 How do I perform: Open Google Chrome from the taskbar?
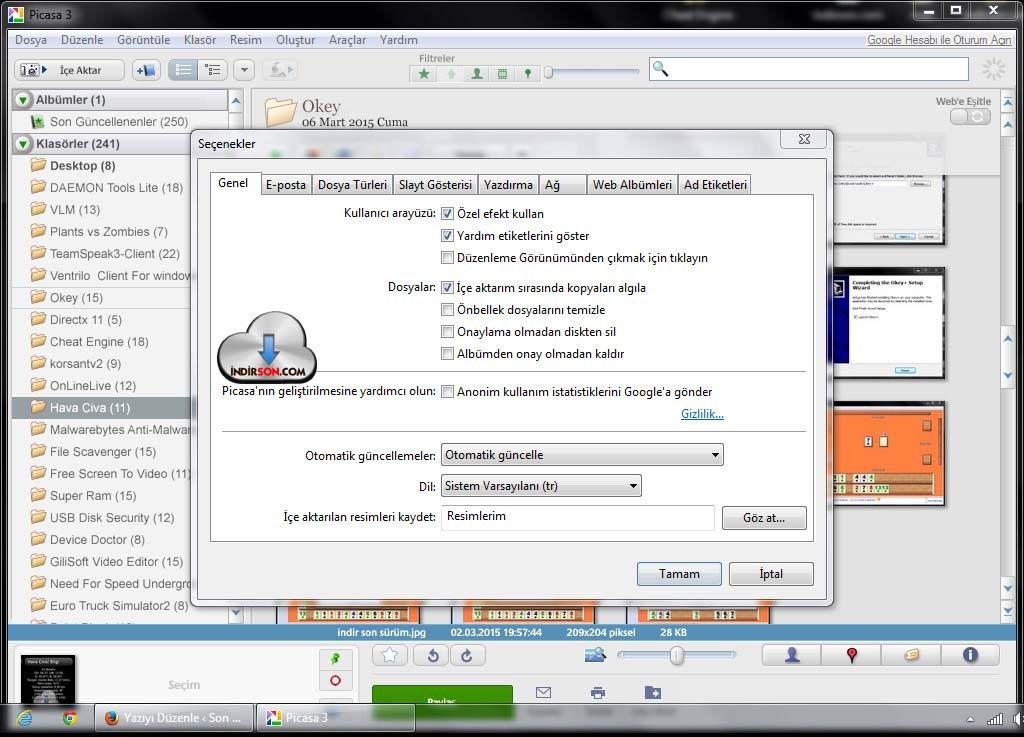pyautogui.click(x=70, y=718)
